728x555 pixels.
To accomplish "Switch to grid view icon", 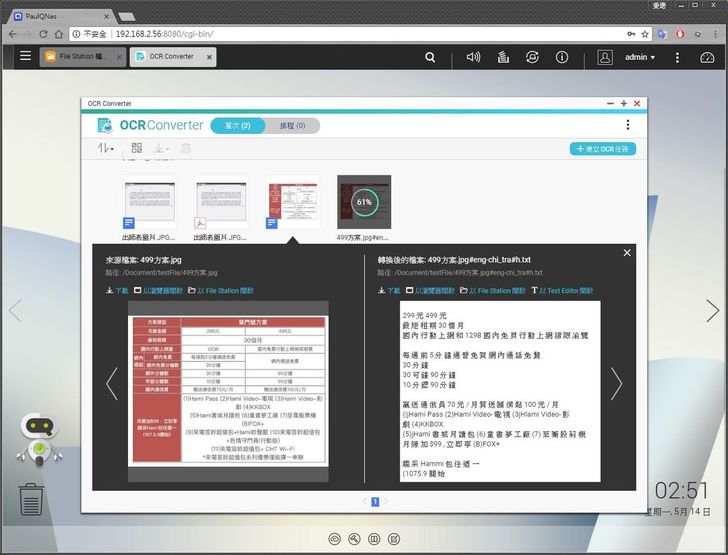I will 136,148.
